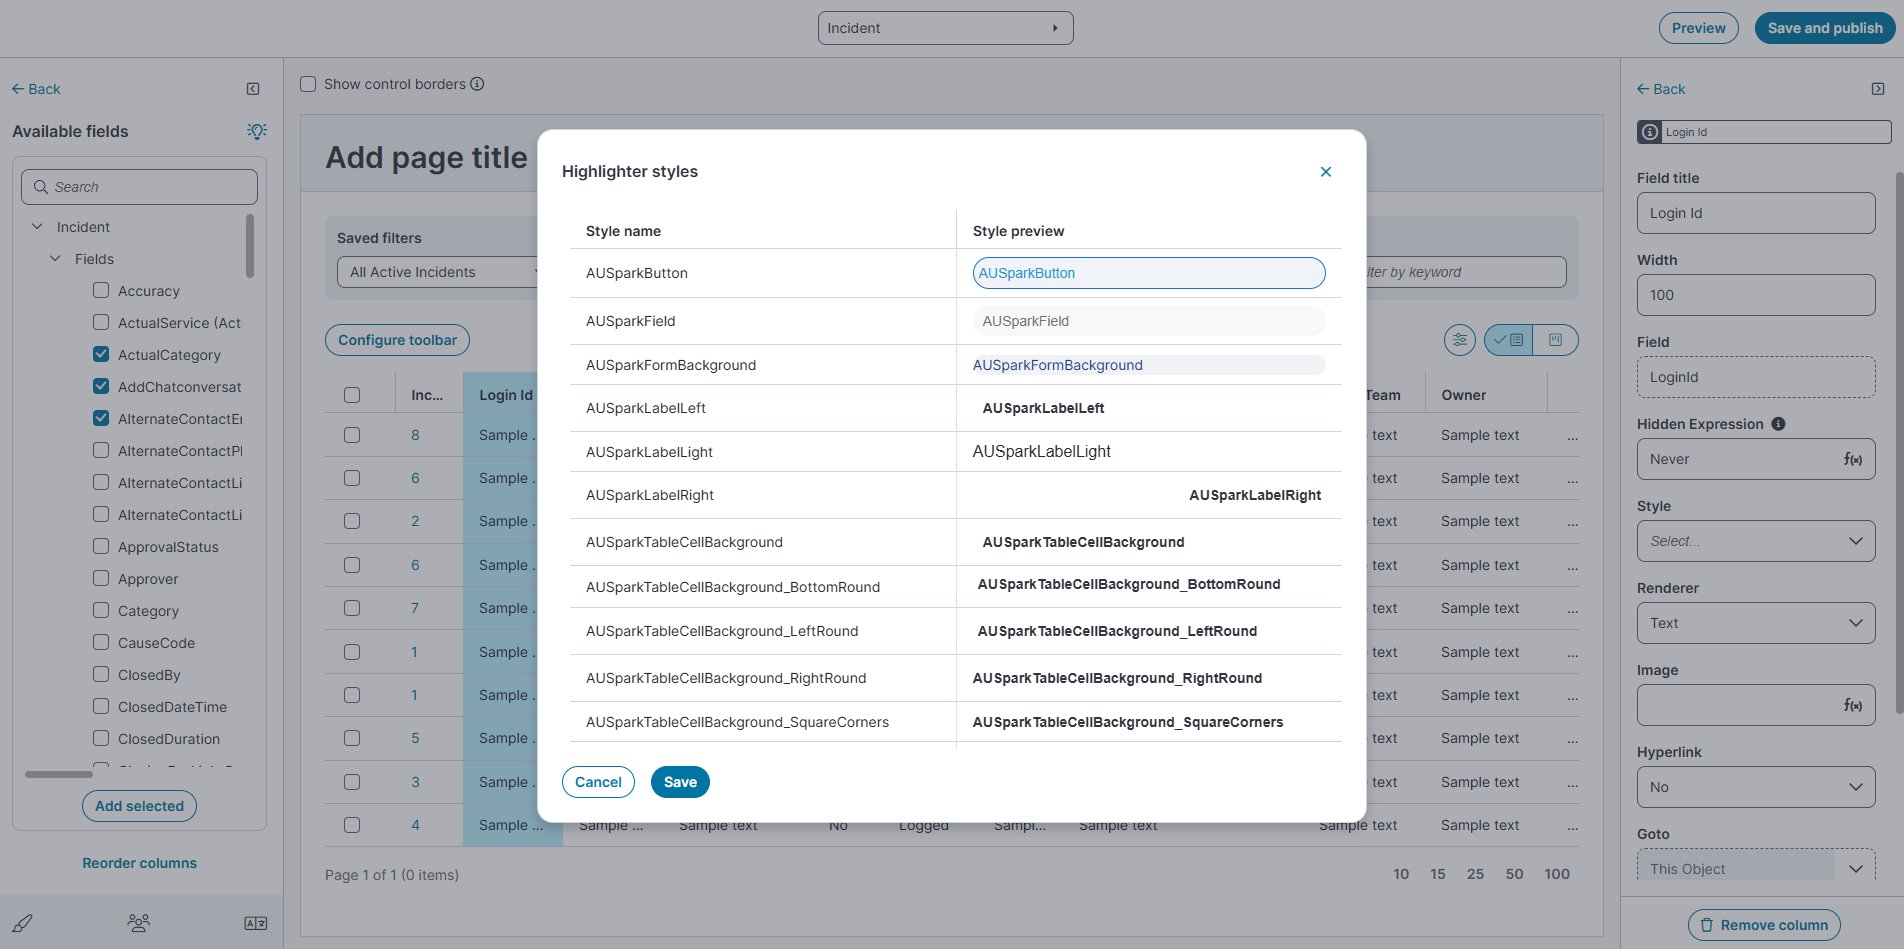Viewport: 1904px width, 949px height.
Task: Set page size to 50
Action: click(x=1514, y=874)
